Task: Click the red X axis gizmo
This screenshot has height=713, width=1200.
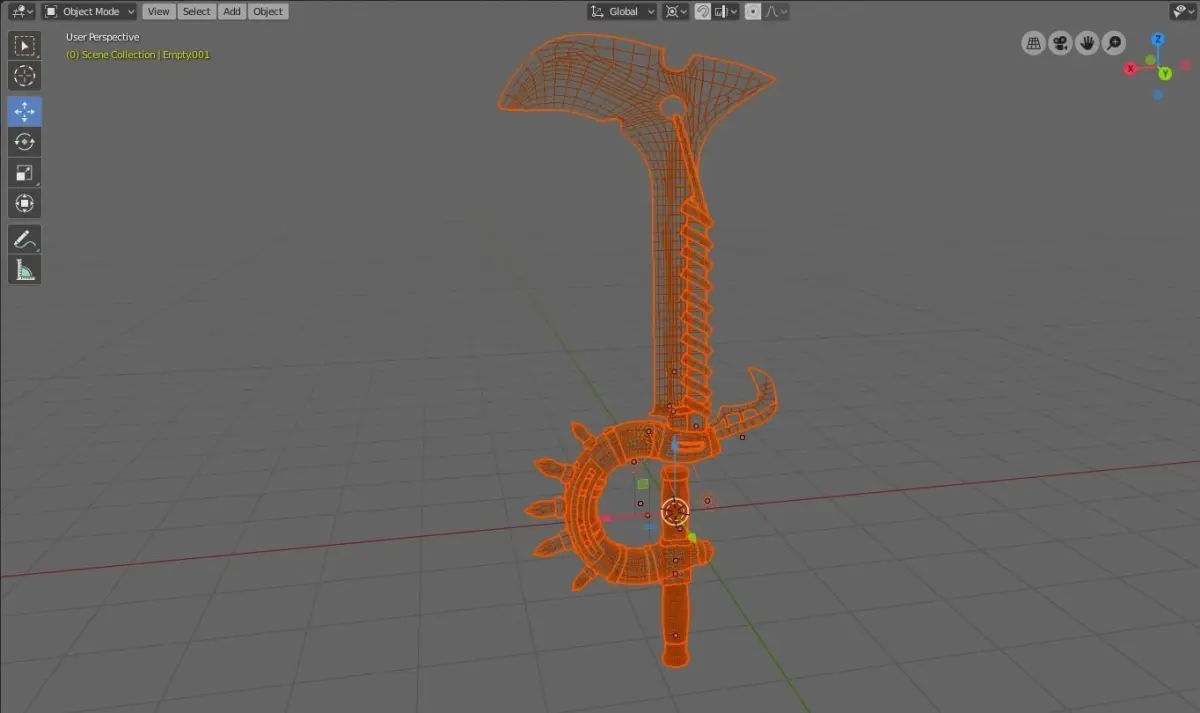Action: 1131,69
